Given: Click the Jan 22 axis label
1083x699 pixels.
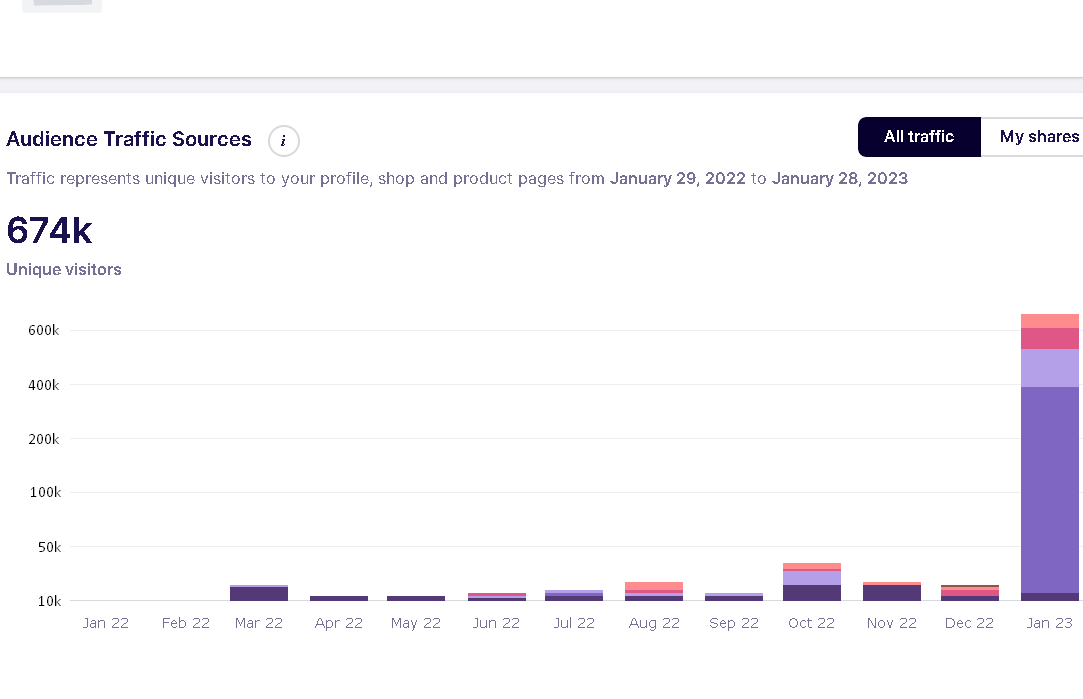Looking at the screenshot, I should point(105,622).
